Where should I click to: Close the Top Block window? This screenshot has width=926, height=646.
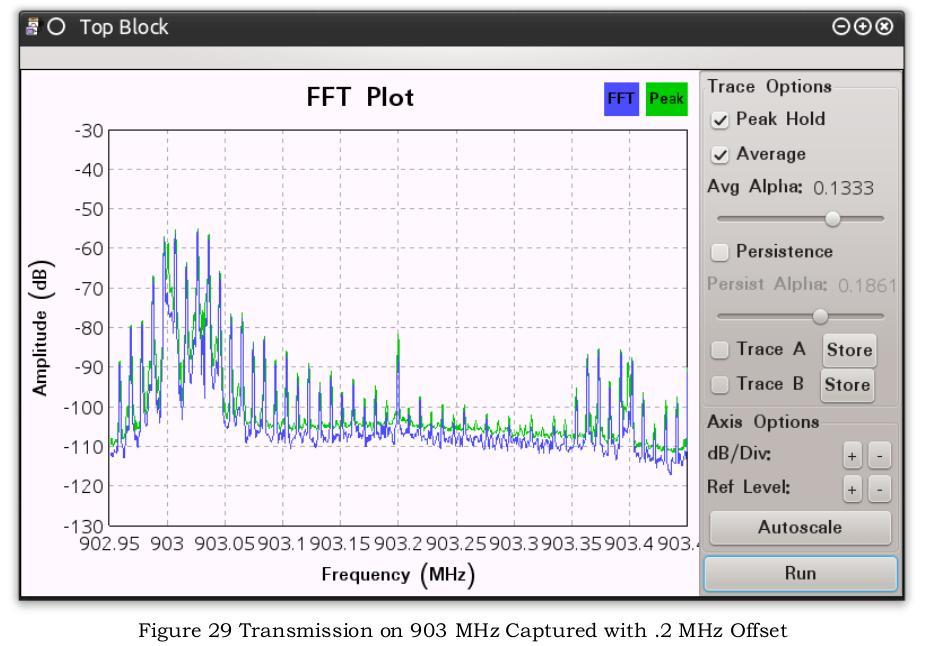pos(884,27)
